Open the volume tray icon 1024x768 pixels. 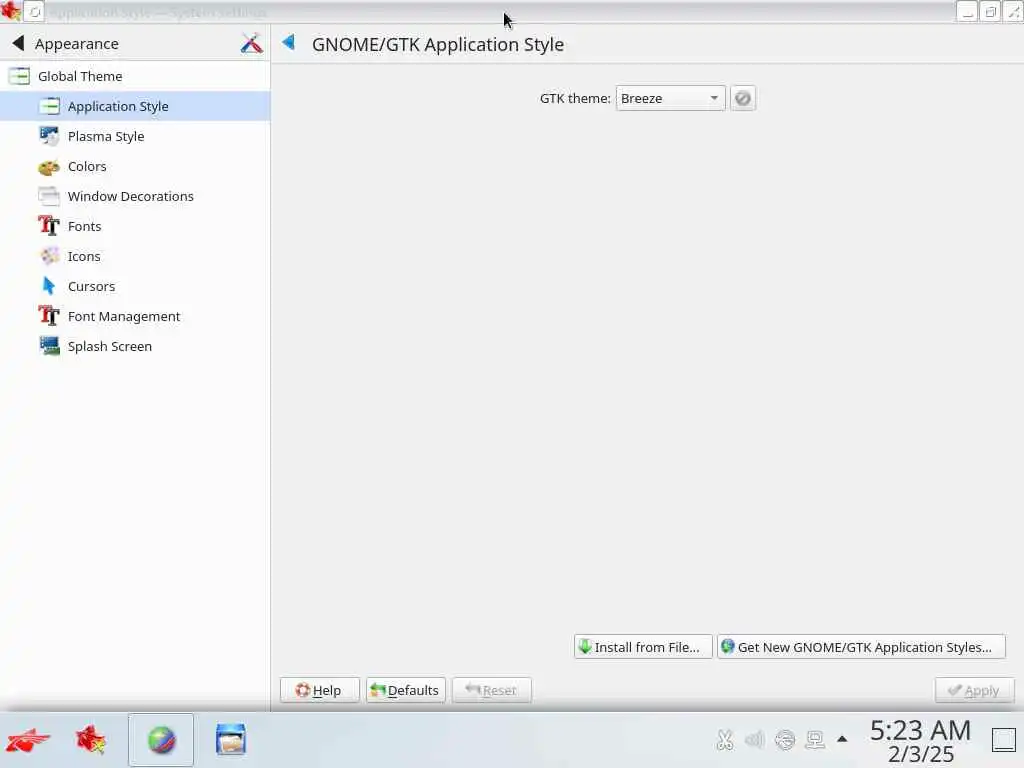[x=754, y=740]
